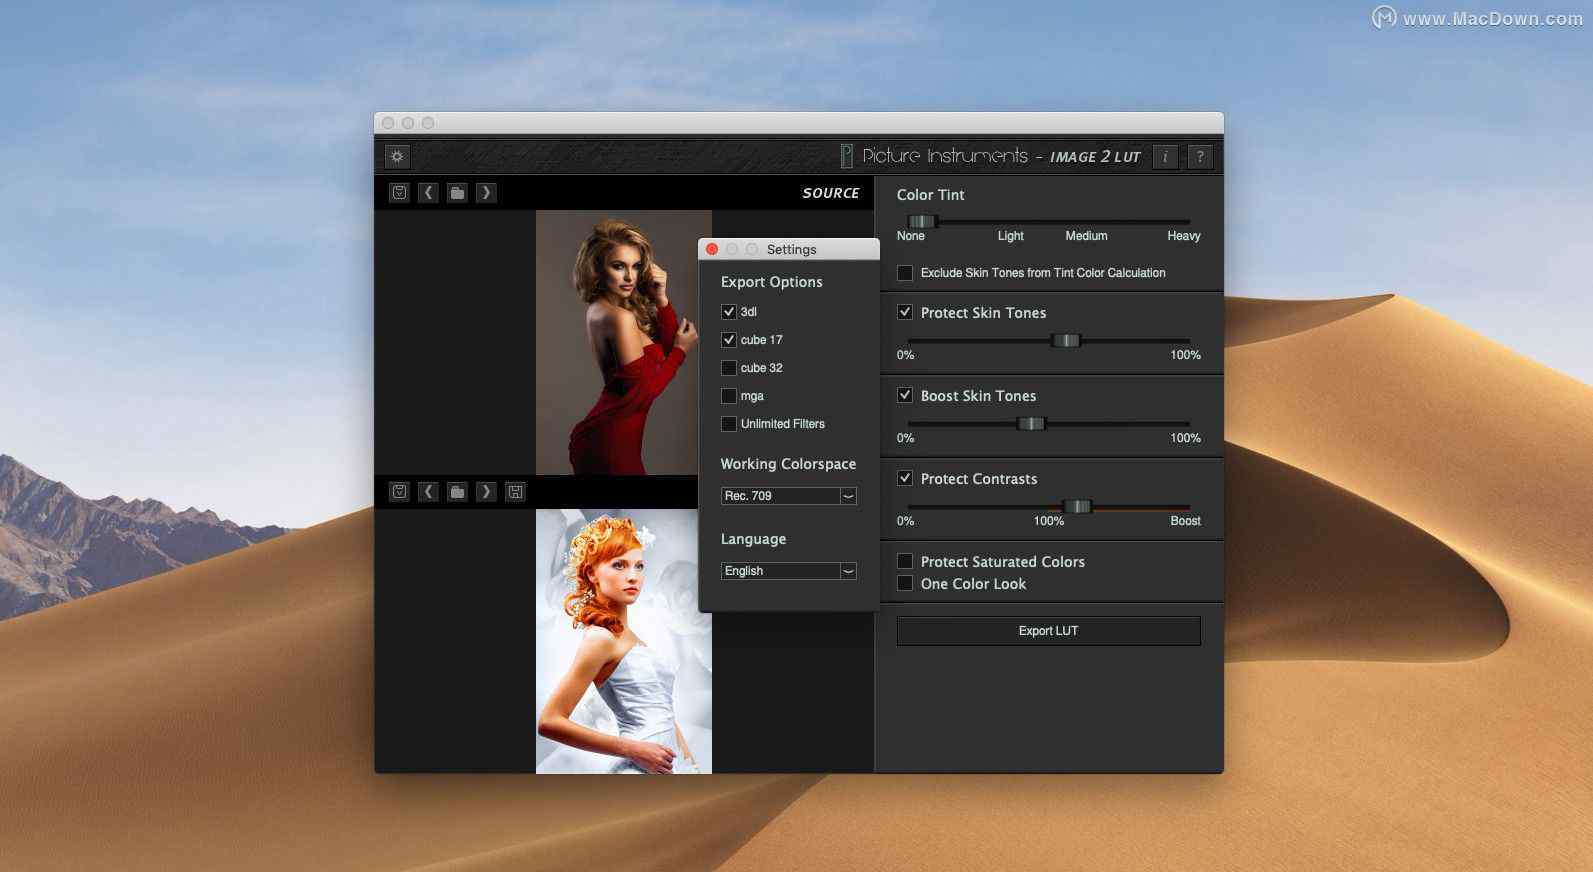This screenshot has width=1593, height=872.
Task: Click the 'Heavy' tint label
Action: pyautogui.click(x=1183, y=236)
